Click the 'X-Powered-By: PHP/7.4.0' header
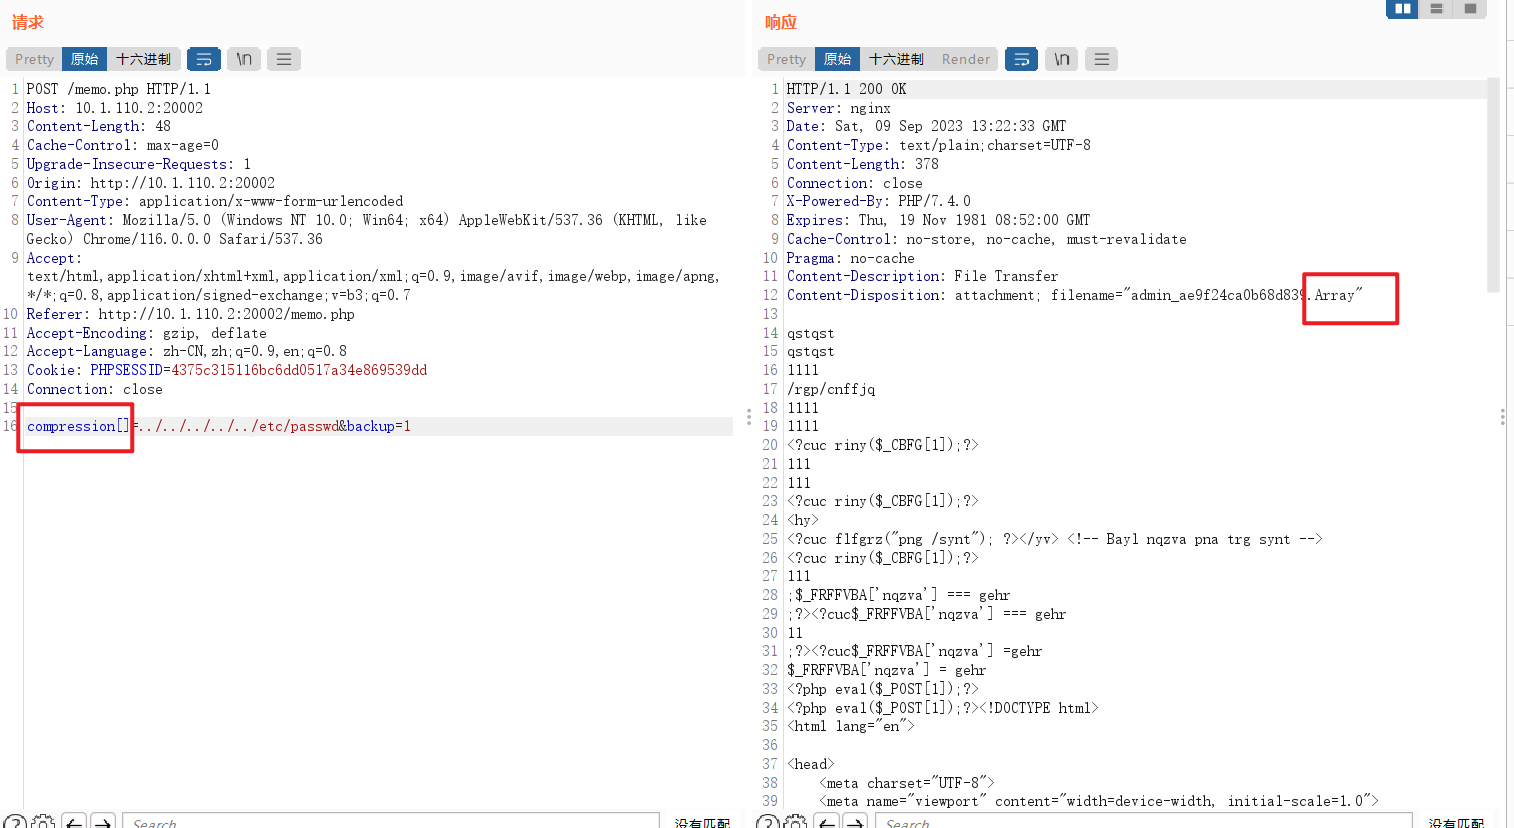 point(879,201)
